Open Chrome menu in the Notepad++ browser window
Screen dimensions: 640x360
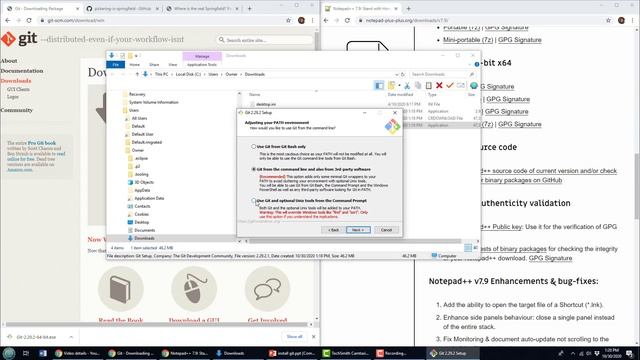tap(633, 20)
